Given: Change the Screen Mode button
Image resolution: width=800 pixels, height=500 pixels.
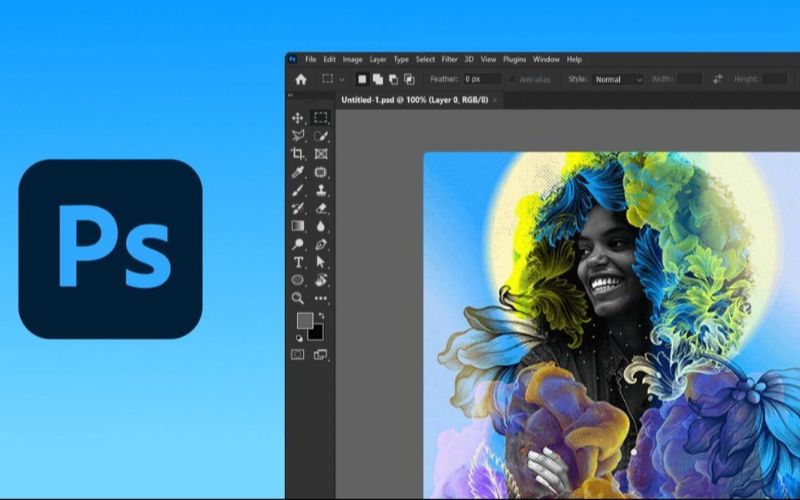Looking at the screenshot, I should click(320, 354).
